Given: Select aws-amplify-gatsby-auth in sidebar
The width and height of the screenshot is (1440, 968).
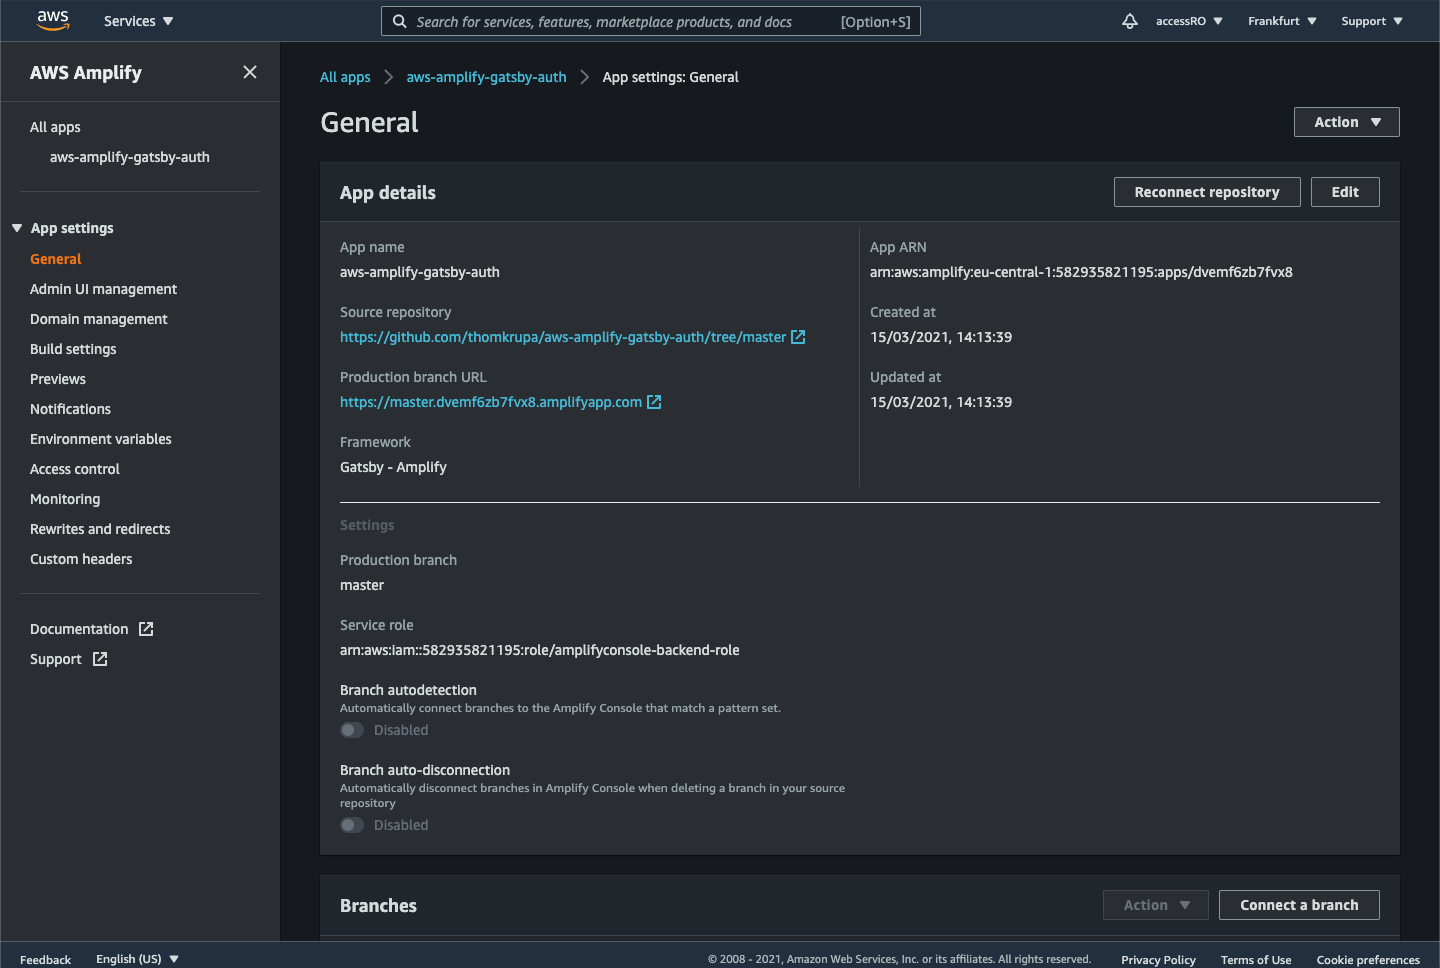Looking at the screenshot, I should click(x=130, y=157).
